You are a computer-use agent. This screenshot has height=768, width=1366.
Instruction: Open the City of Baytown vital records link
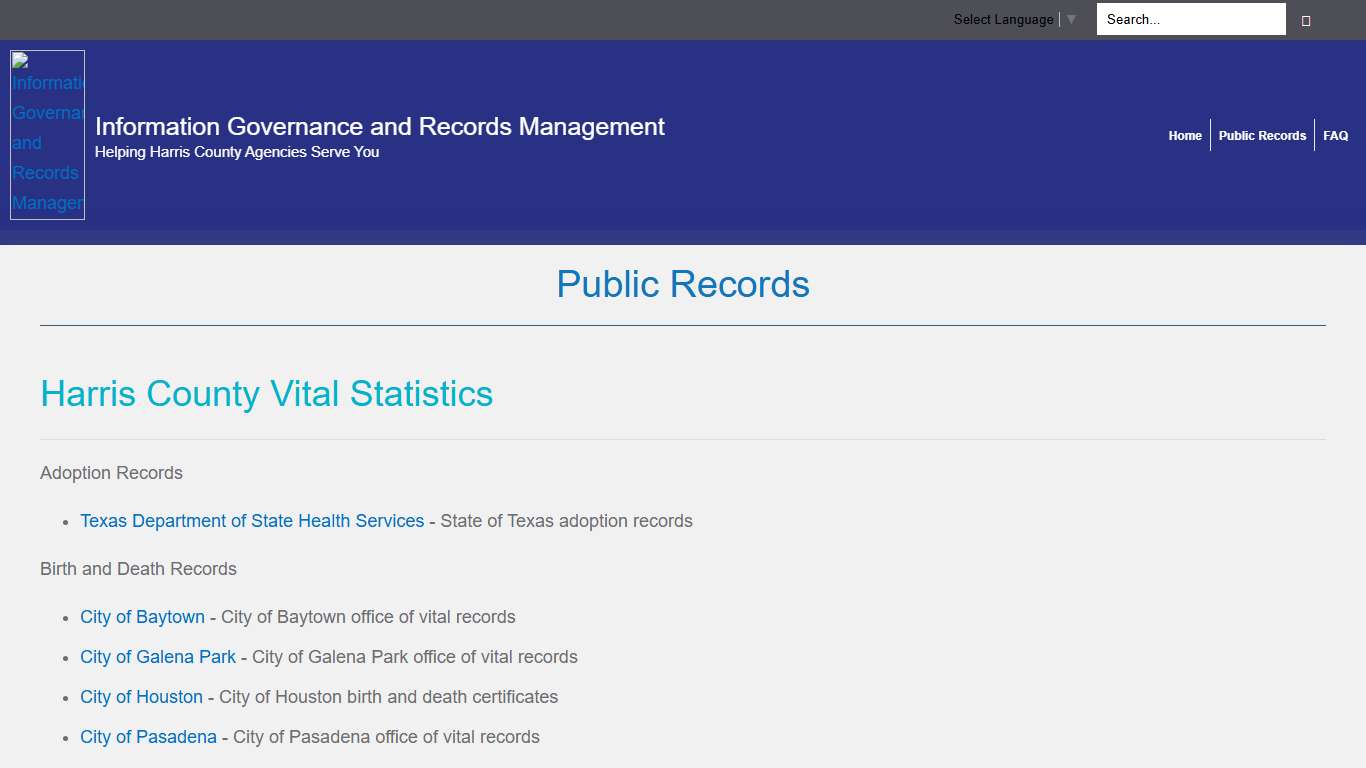tap(142, 617)
